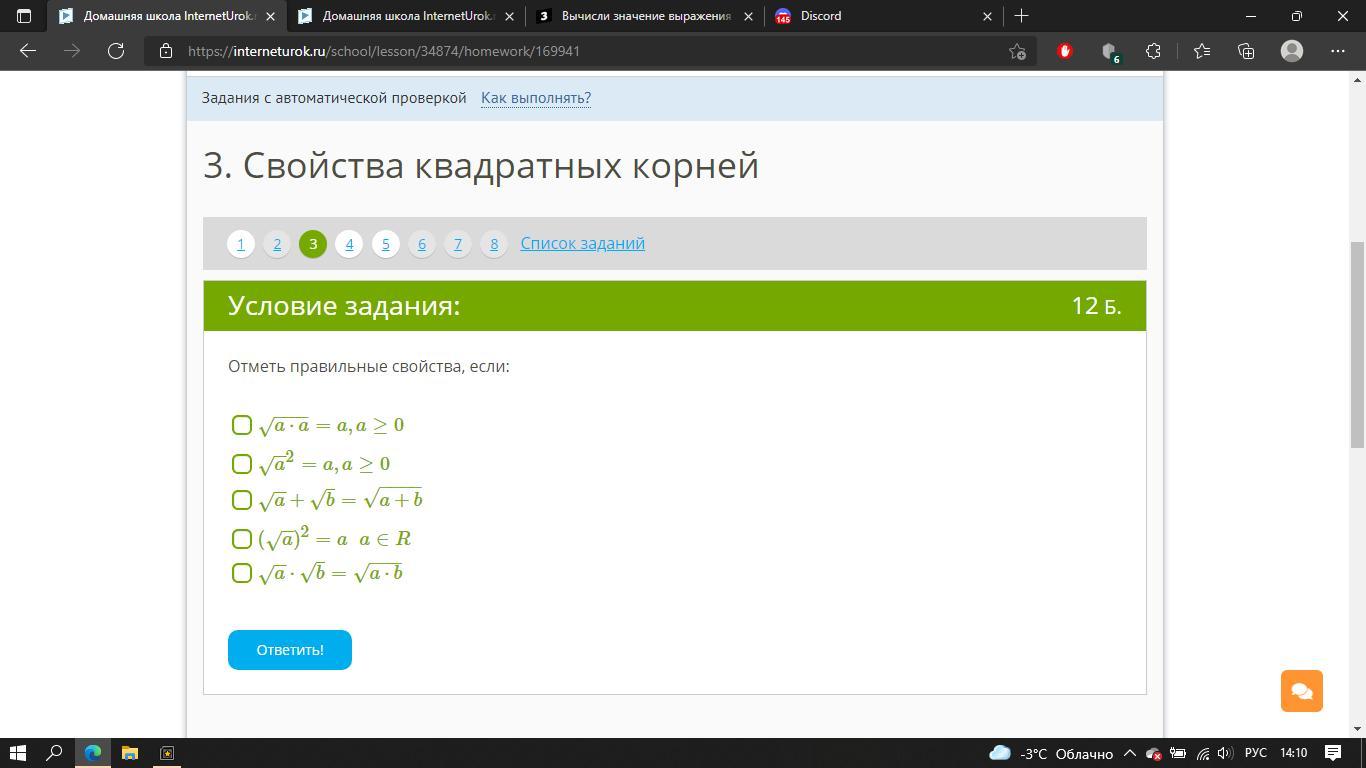The image size is (1366, 768).
Task: Click the orange chat support icon
Action: (1301, 691)
